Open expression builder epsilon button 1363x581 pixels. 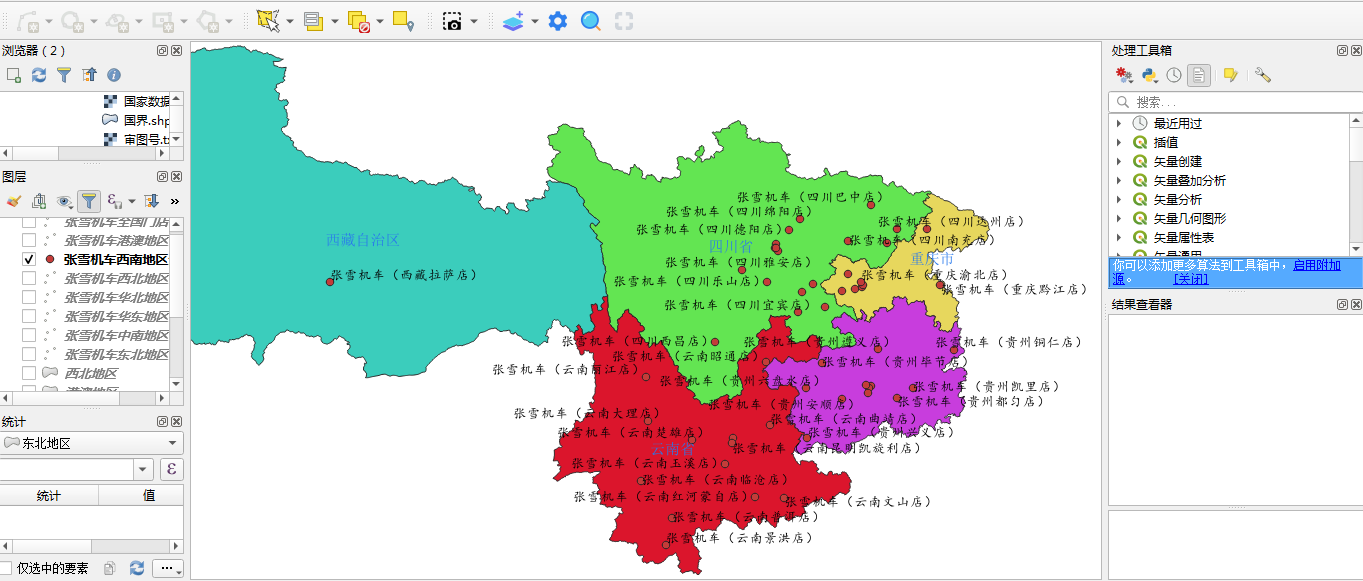click(x=171, y=469)
